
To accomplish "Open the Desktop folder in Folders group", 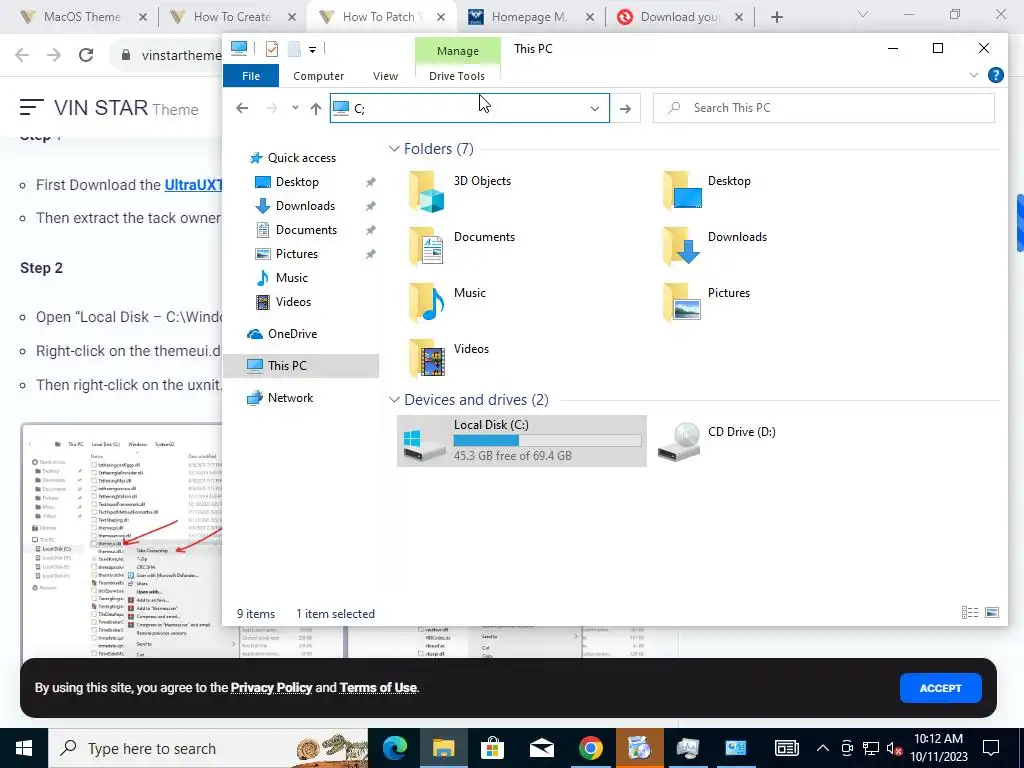I will click(707, 190).
